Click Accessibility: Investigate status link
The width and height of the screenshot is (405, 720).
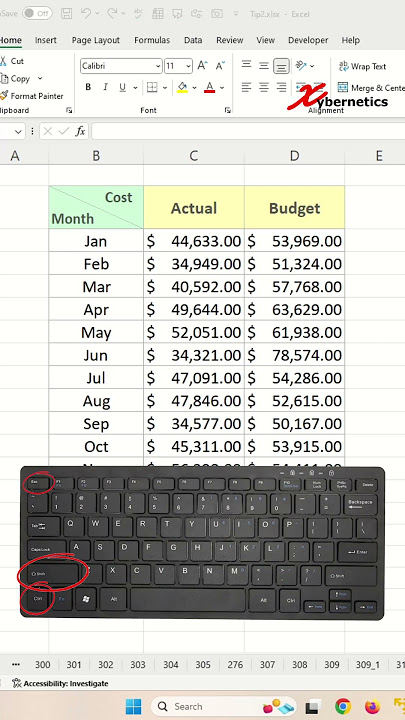[61, 683]
